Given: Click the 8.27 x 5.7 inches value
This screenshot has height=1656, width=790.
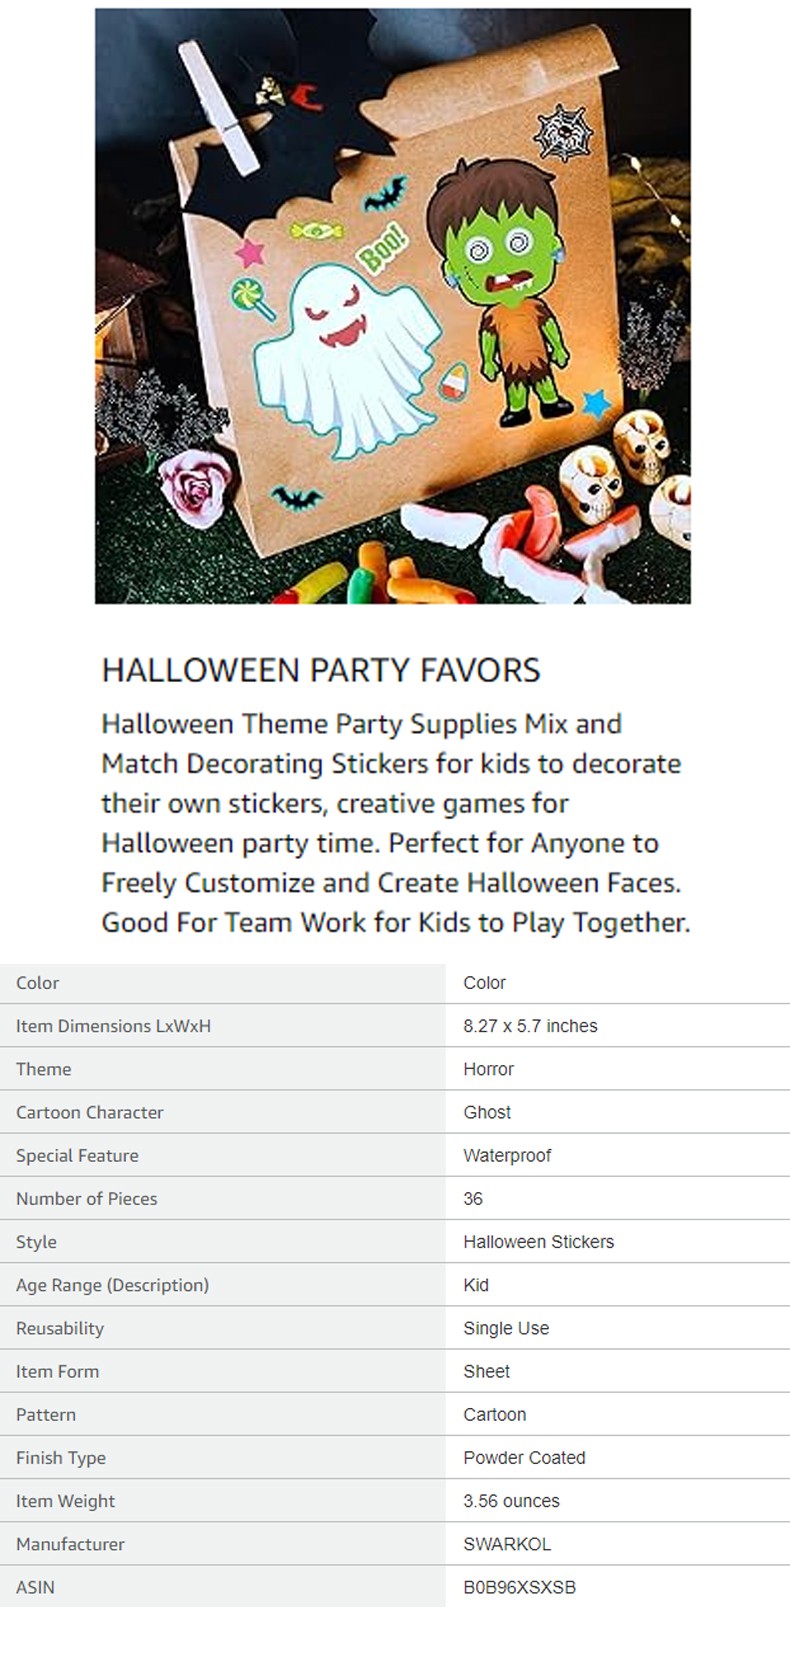Looking at the screenshot, I should (x=530, y=1026).
